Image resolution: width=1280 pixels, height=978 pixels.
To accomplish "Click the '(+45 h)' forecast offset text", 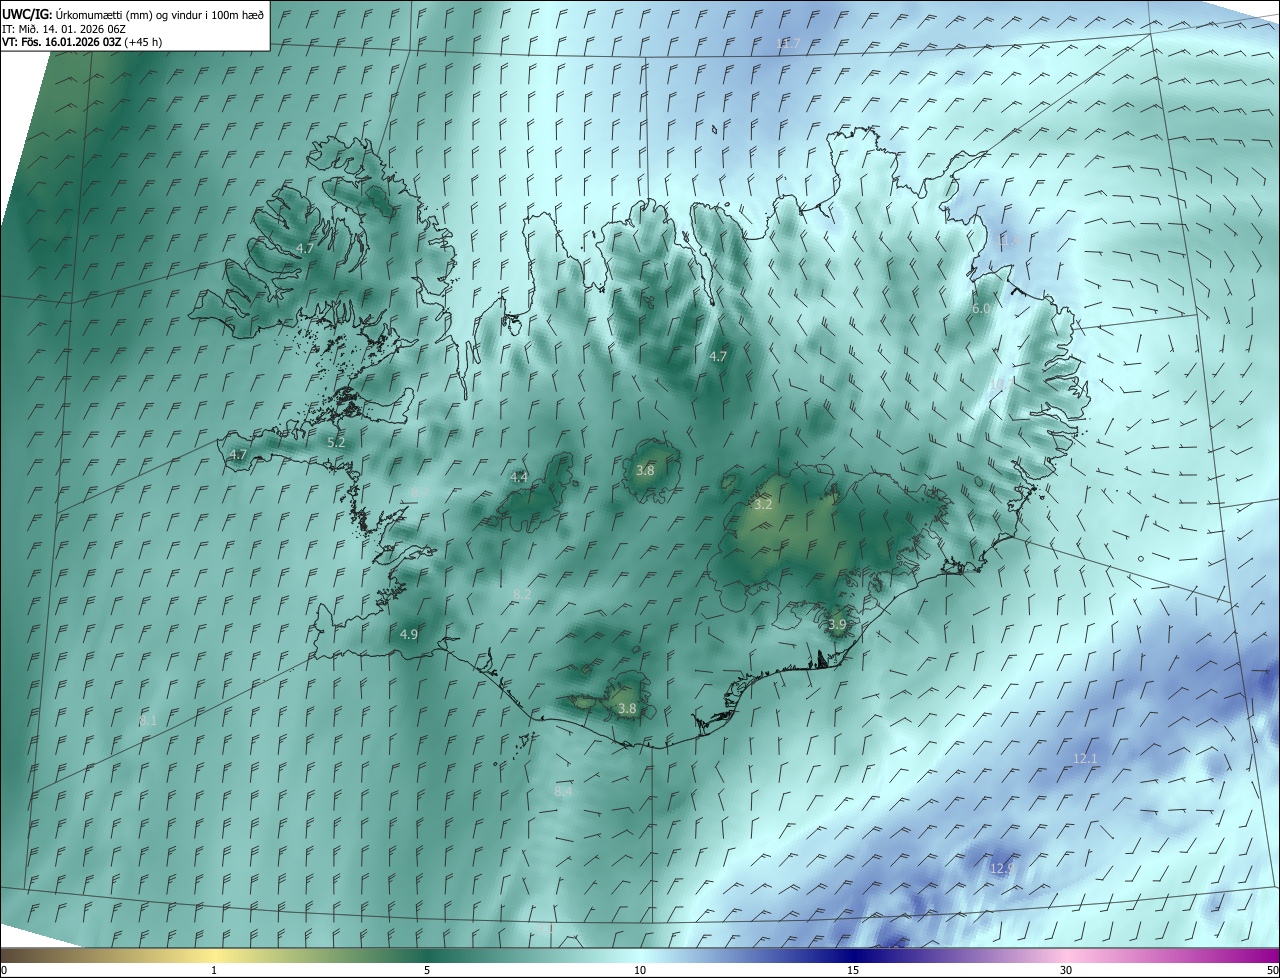I will coord(144,42).
